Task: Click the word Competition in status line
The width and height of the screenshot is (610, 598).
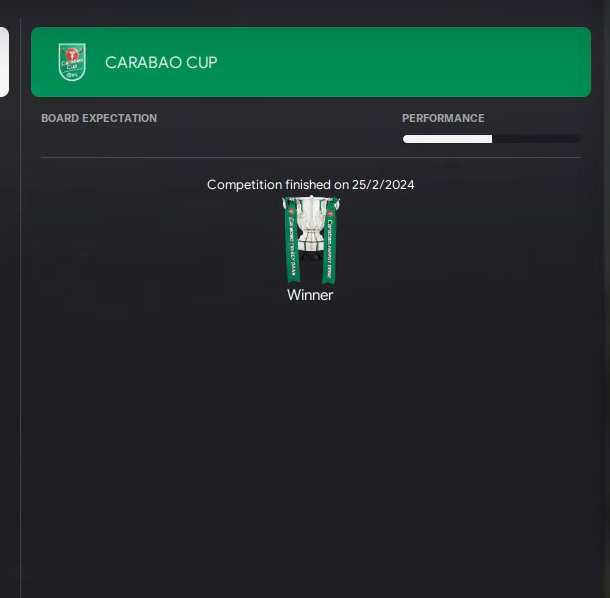Action: [x=244, y=184]
